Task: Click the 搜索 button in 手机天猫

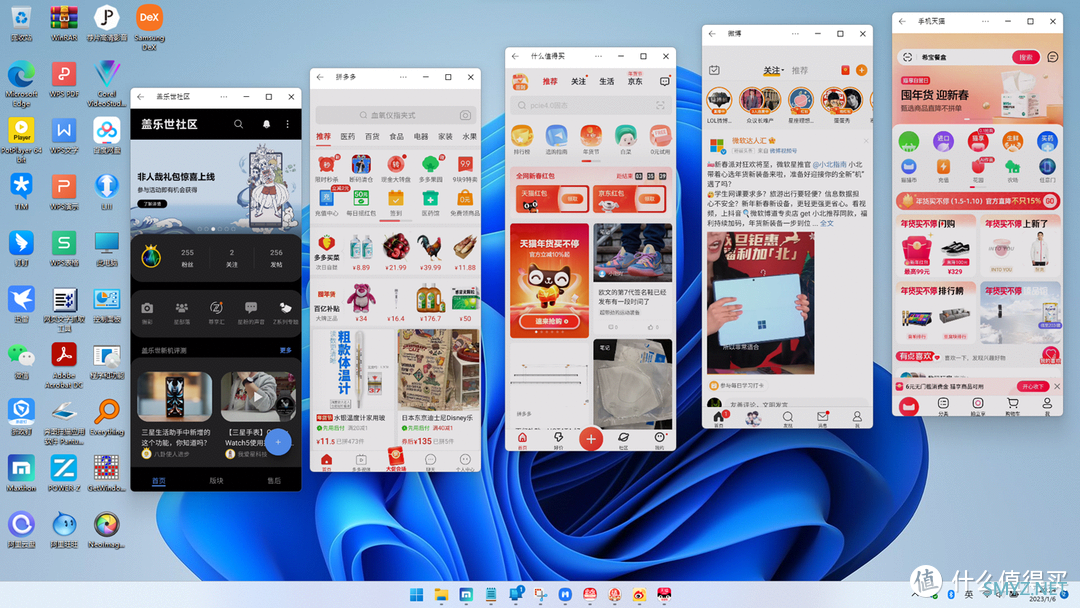Action: coord(1026,57)
